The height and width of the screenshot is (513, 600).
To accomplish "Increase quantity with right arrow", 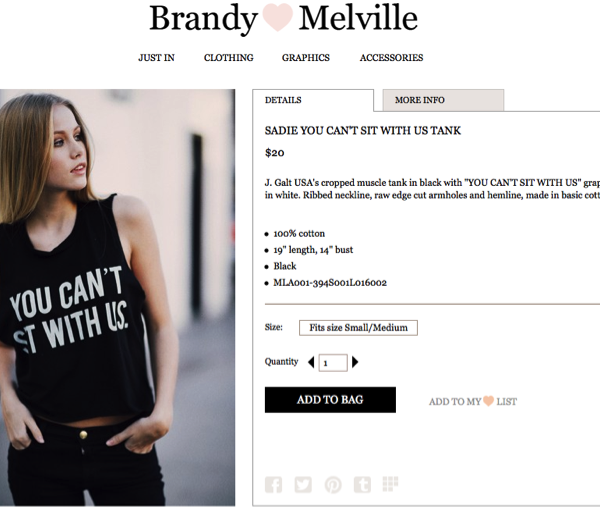I will 355,362.
